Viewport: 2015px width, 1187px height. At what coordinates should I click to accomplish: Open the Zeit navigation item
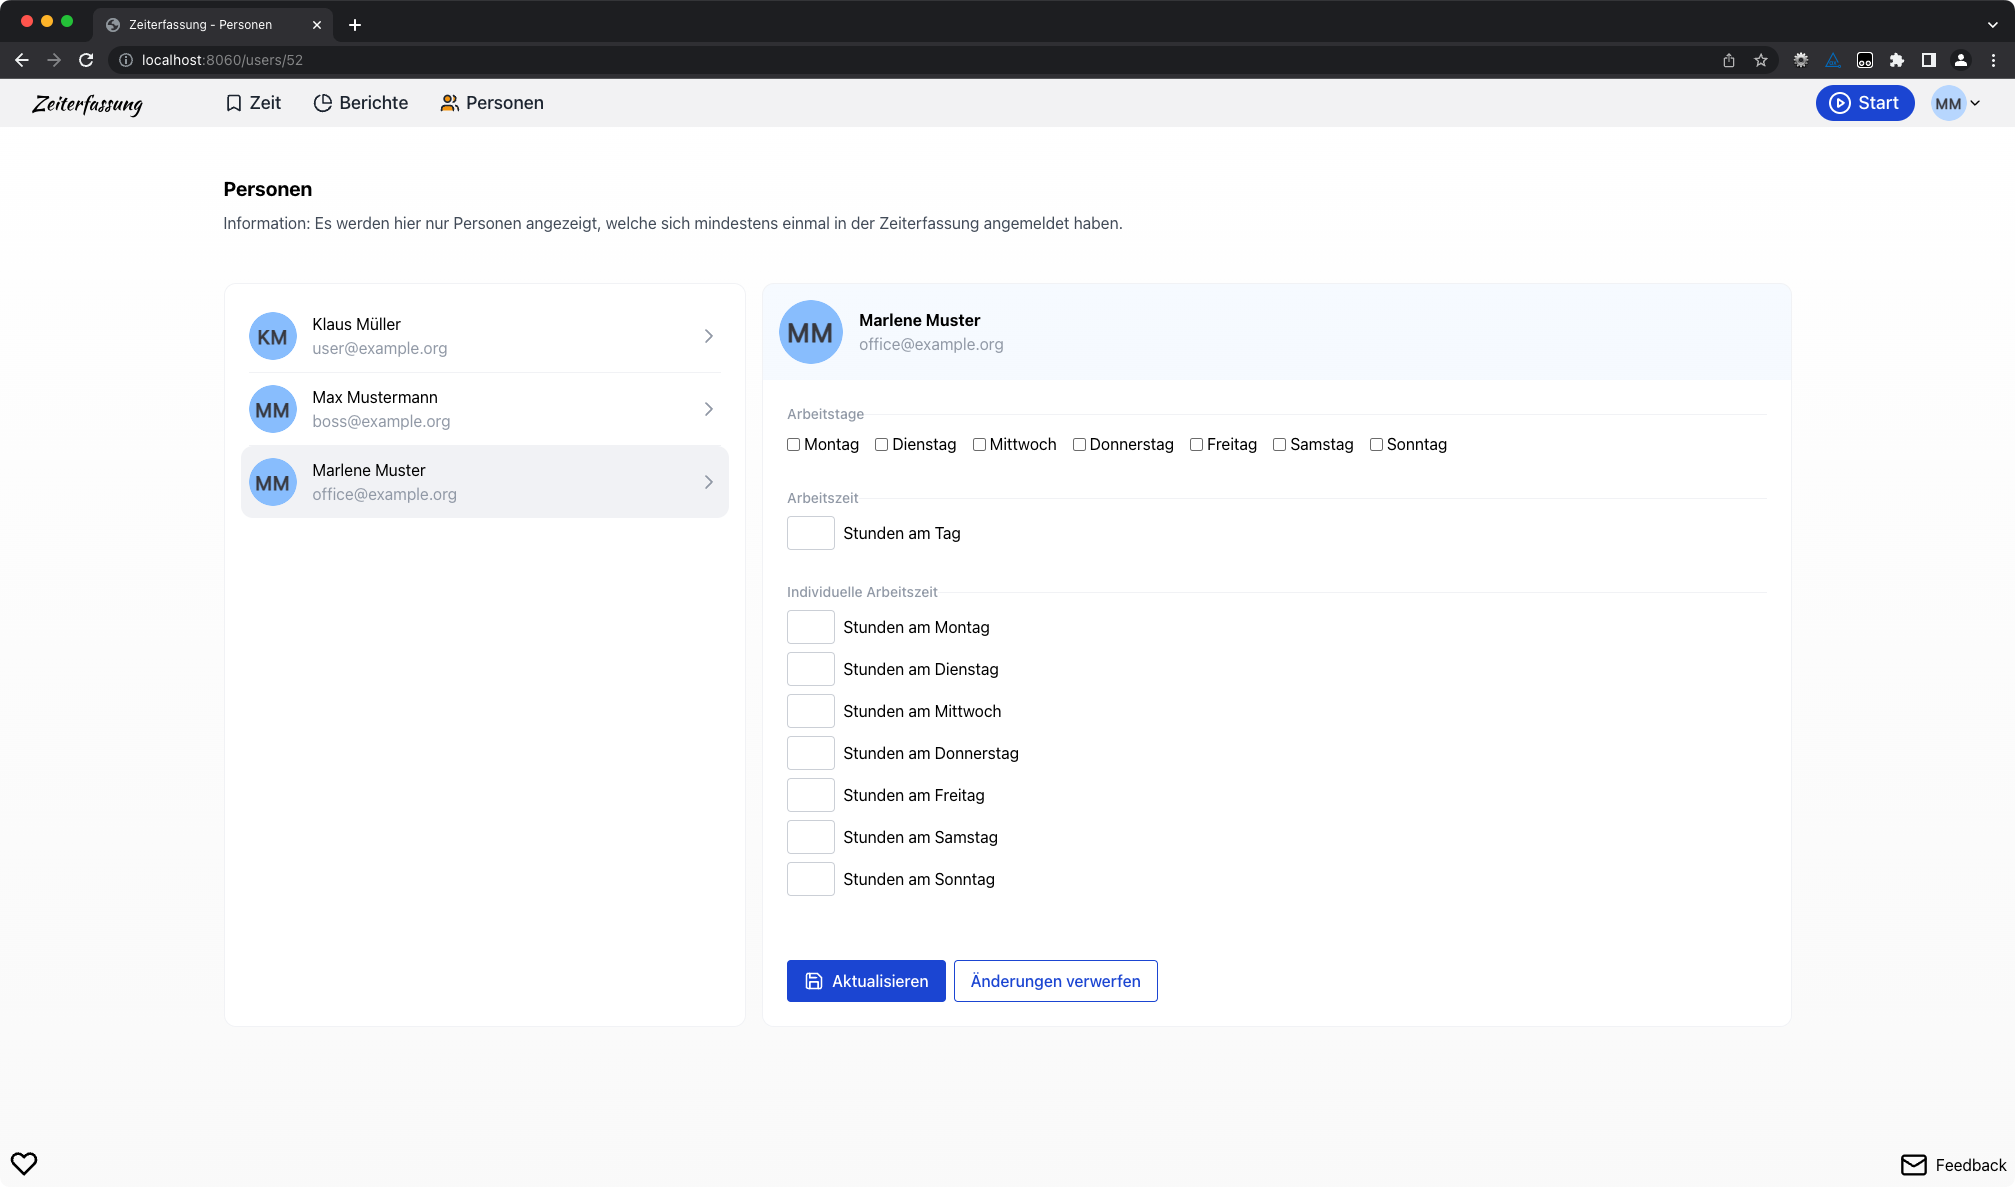(253, 103)
